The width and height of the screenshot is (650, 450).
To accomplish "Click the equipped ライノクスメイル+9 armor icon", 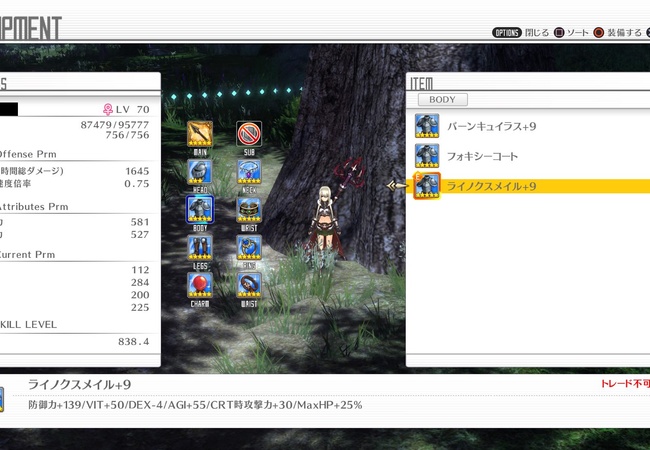I will point(427,186).
